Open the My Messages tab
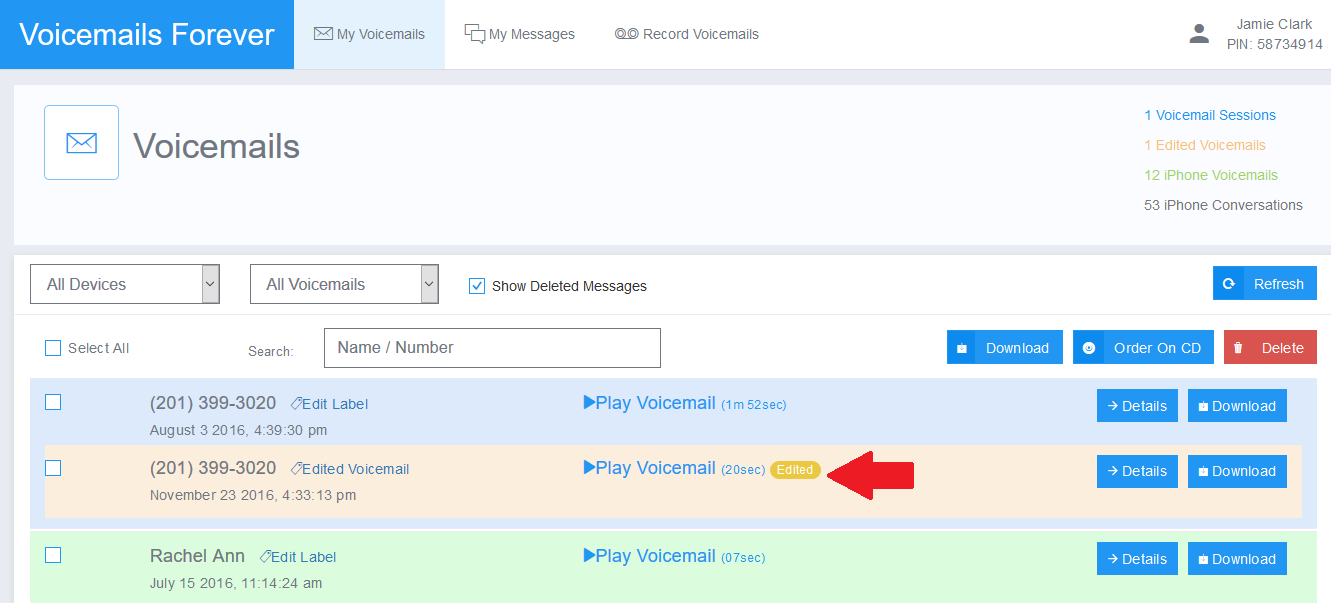 click(519, 34)
